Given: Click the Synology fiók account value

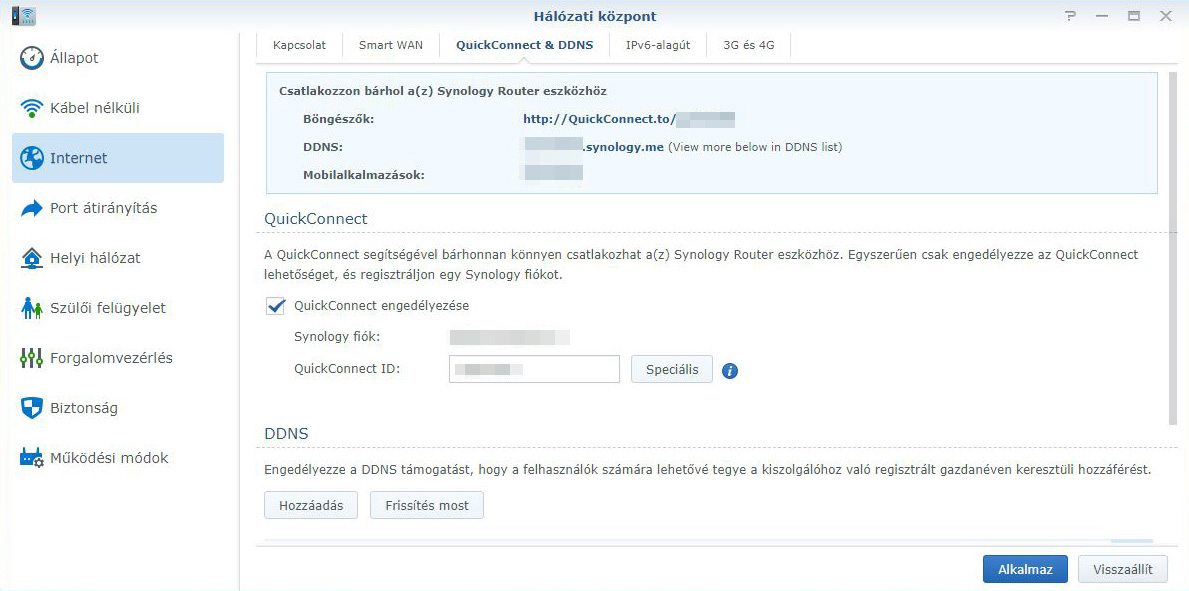Looking at the screenshot, I should (x=510, y=338).
